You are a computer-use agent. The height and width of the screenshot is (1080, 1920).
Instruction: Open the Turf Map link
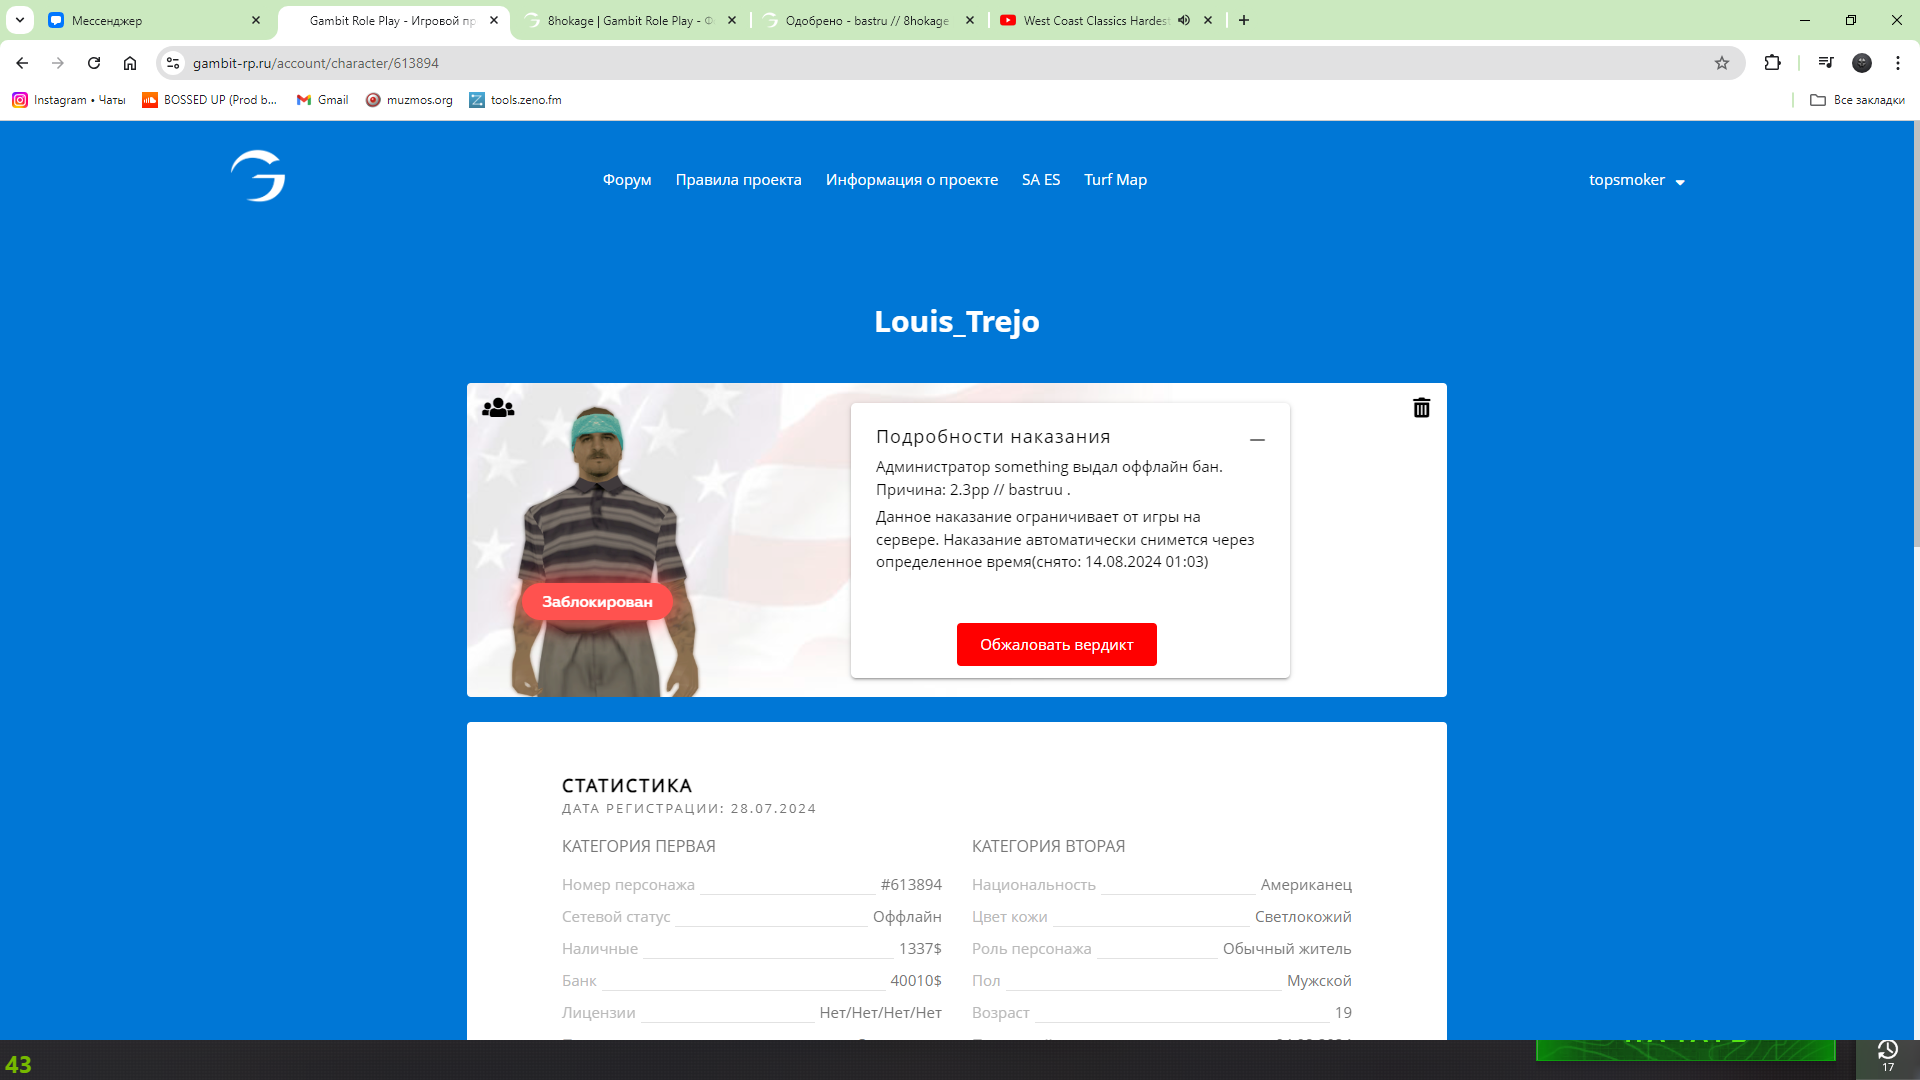click(1115, 180)
